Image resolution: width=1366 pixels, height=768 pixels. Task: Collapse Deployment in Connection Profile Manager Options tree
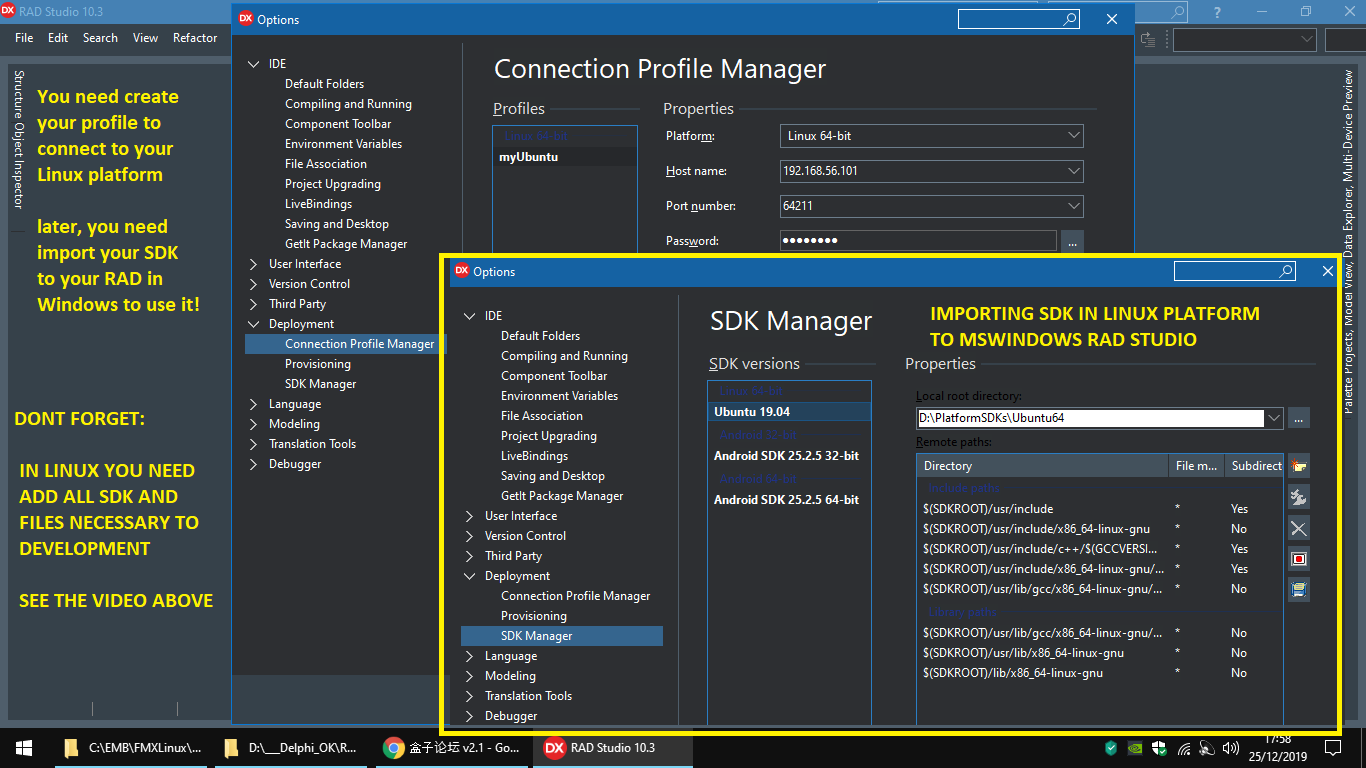point(254,324)
